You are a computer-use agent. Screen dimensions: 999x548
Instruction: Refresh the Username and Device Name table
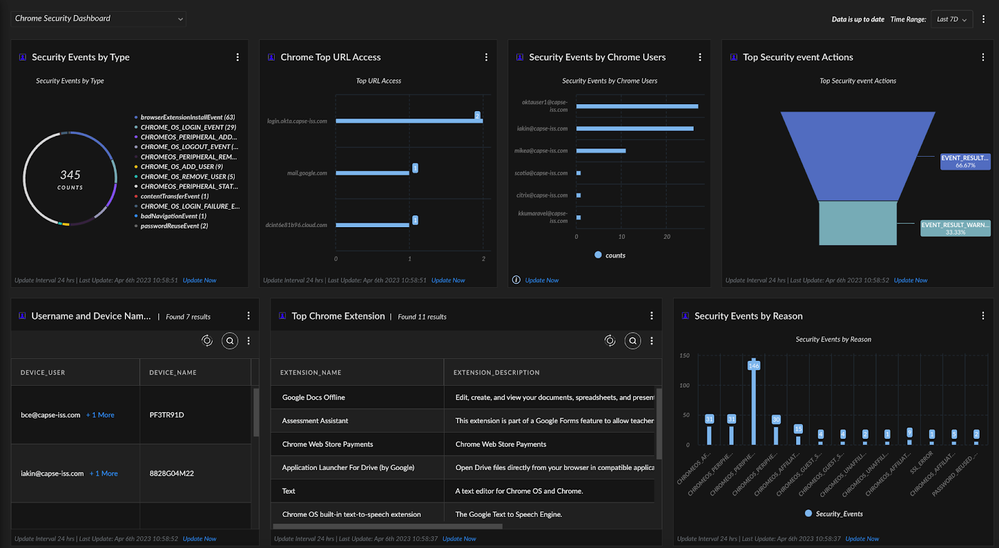pyautogui.click(x=207, y=341)
